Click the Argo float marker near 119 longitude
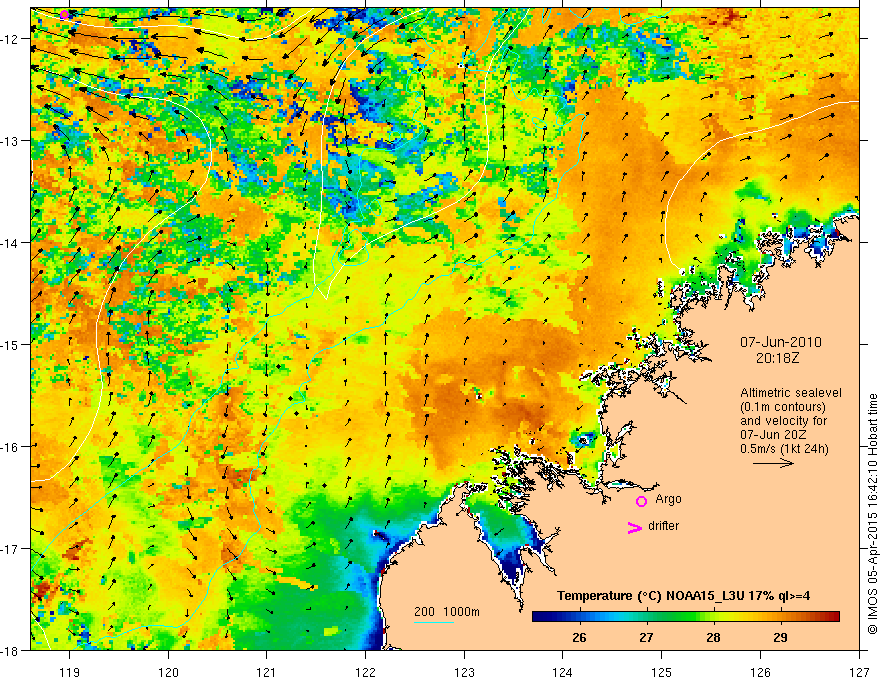This screenshot has height=680, width=880. coord(65,15)
